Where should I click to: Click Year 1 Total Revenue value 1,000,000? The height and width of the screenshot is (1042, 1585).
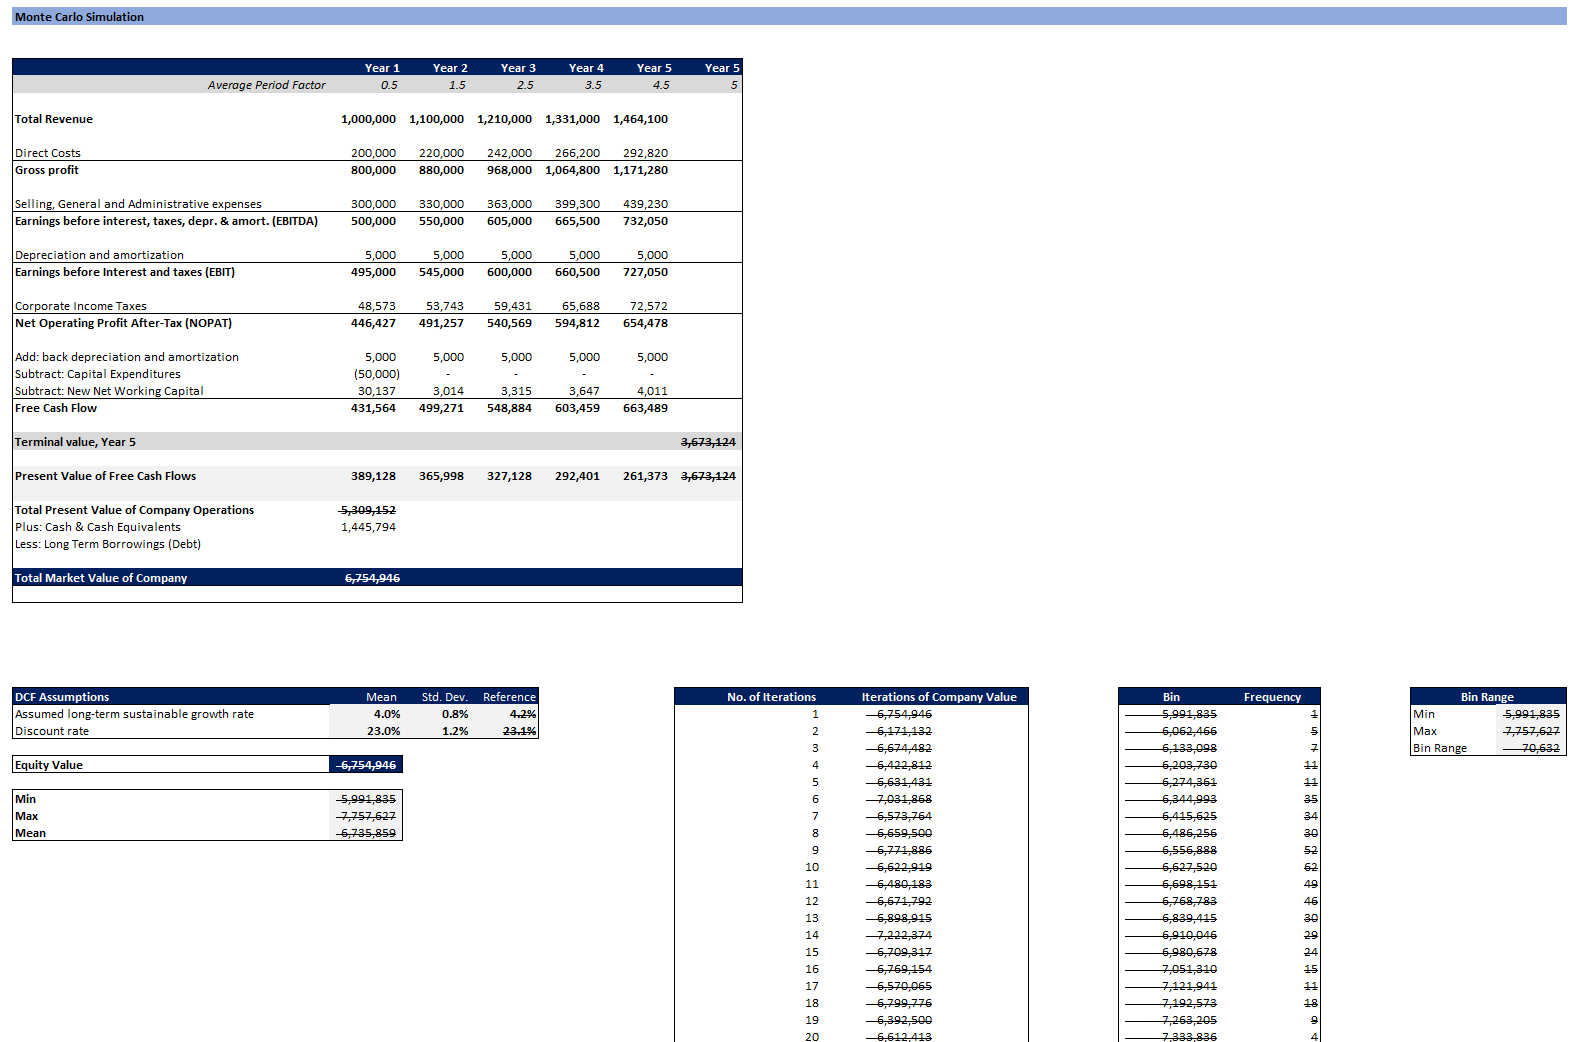point(368,119)
